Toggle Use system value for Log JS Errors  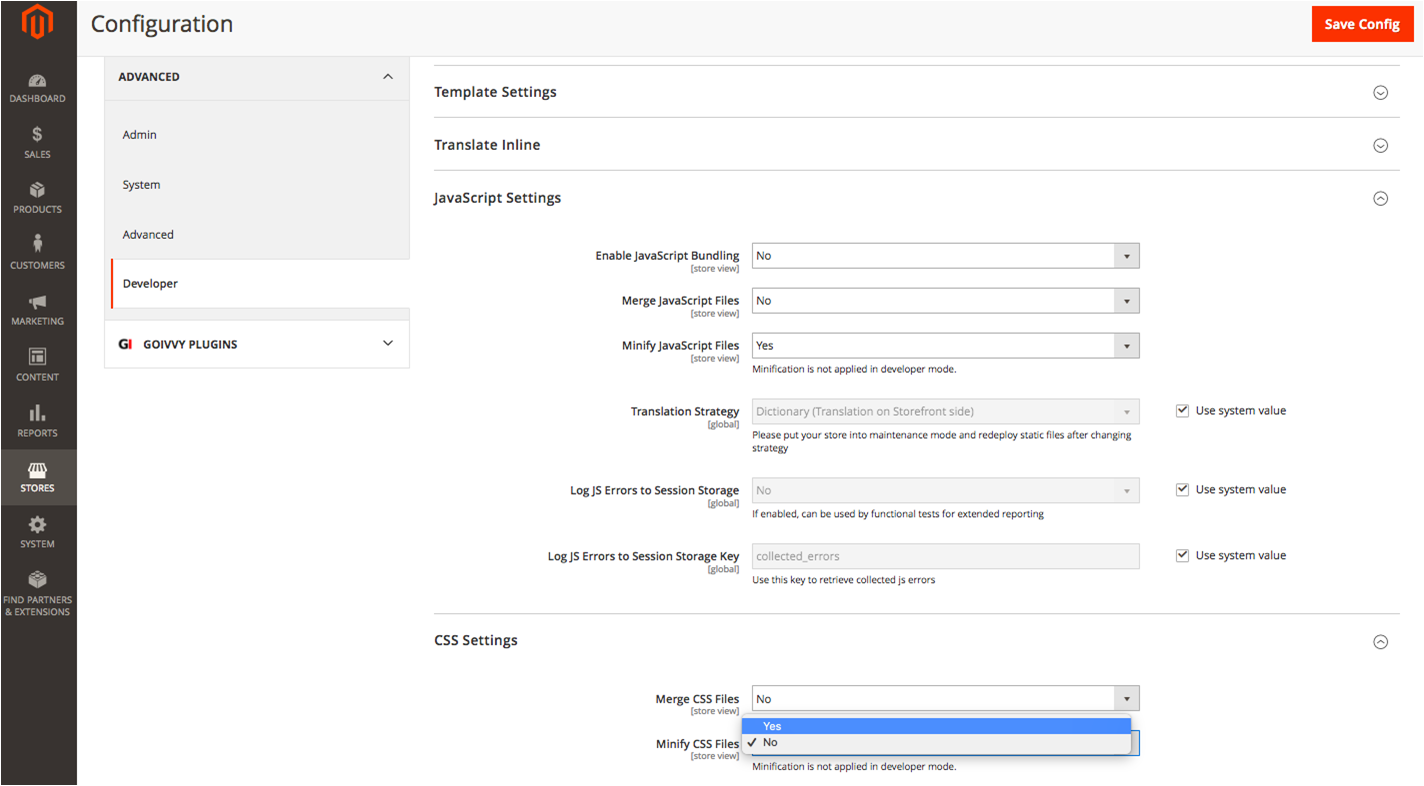(1182, 490)
